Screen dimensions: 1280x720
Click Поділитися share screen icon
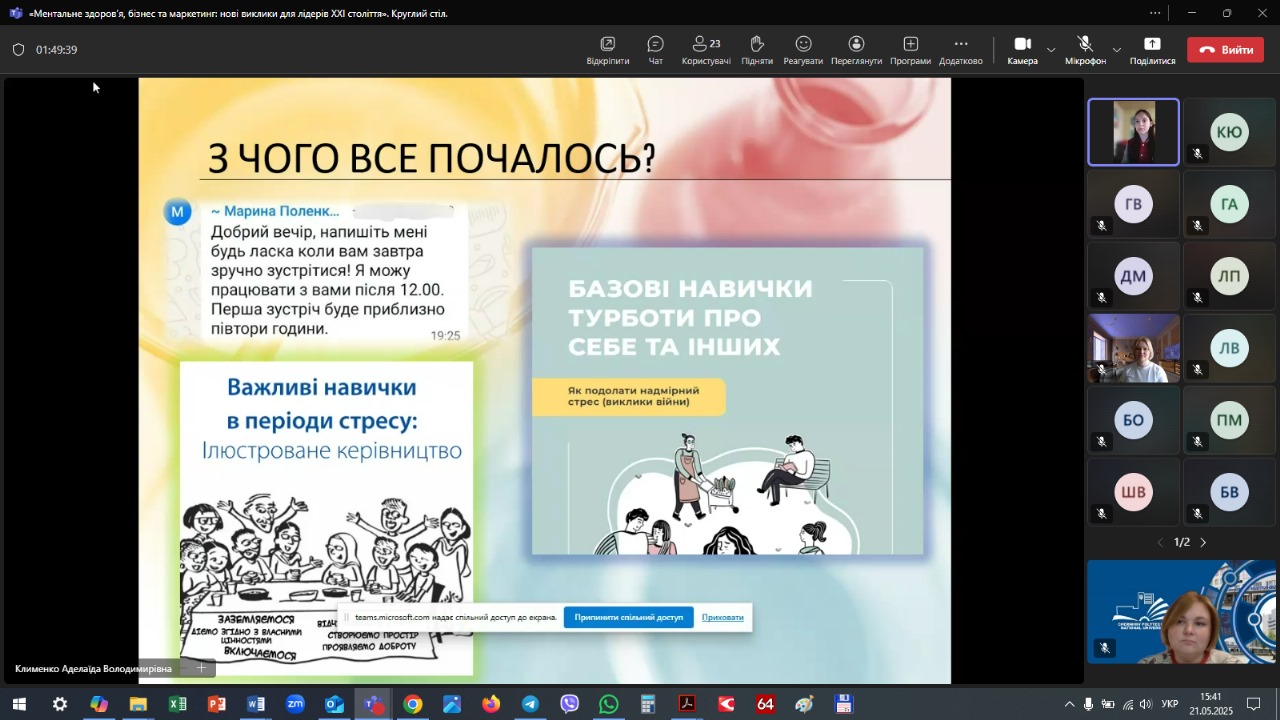point(1152,49)
